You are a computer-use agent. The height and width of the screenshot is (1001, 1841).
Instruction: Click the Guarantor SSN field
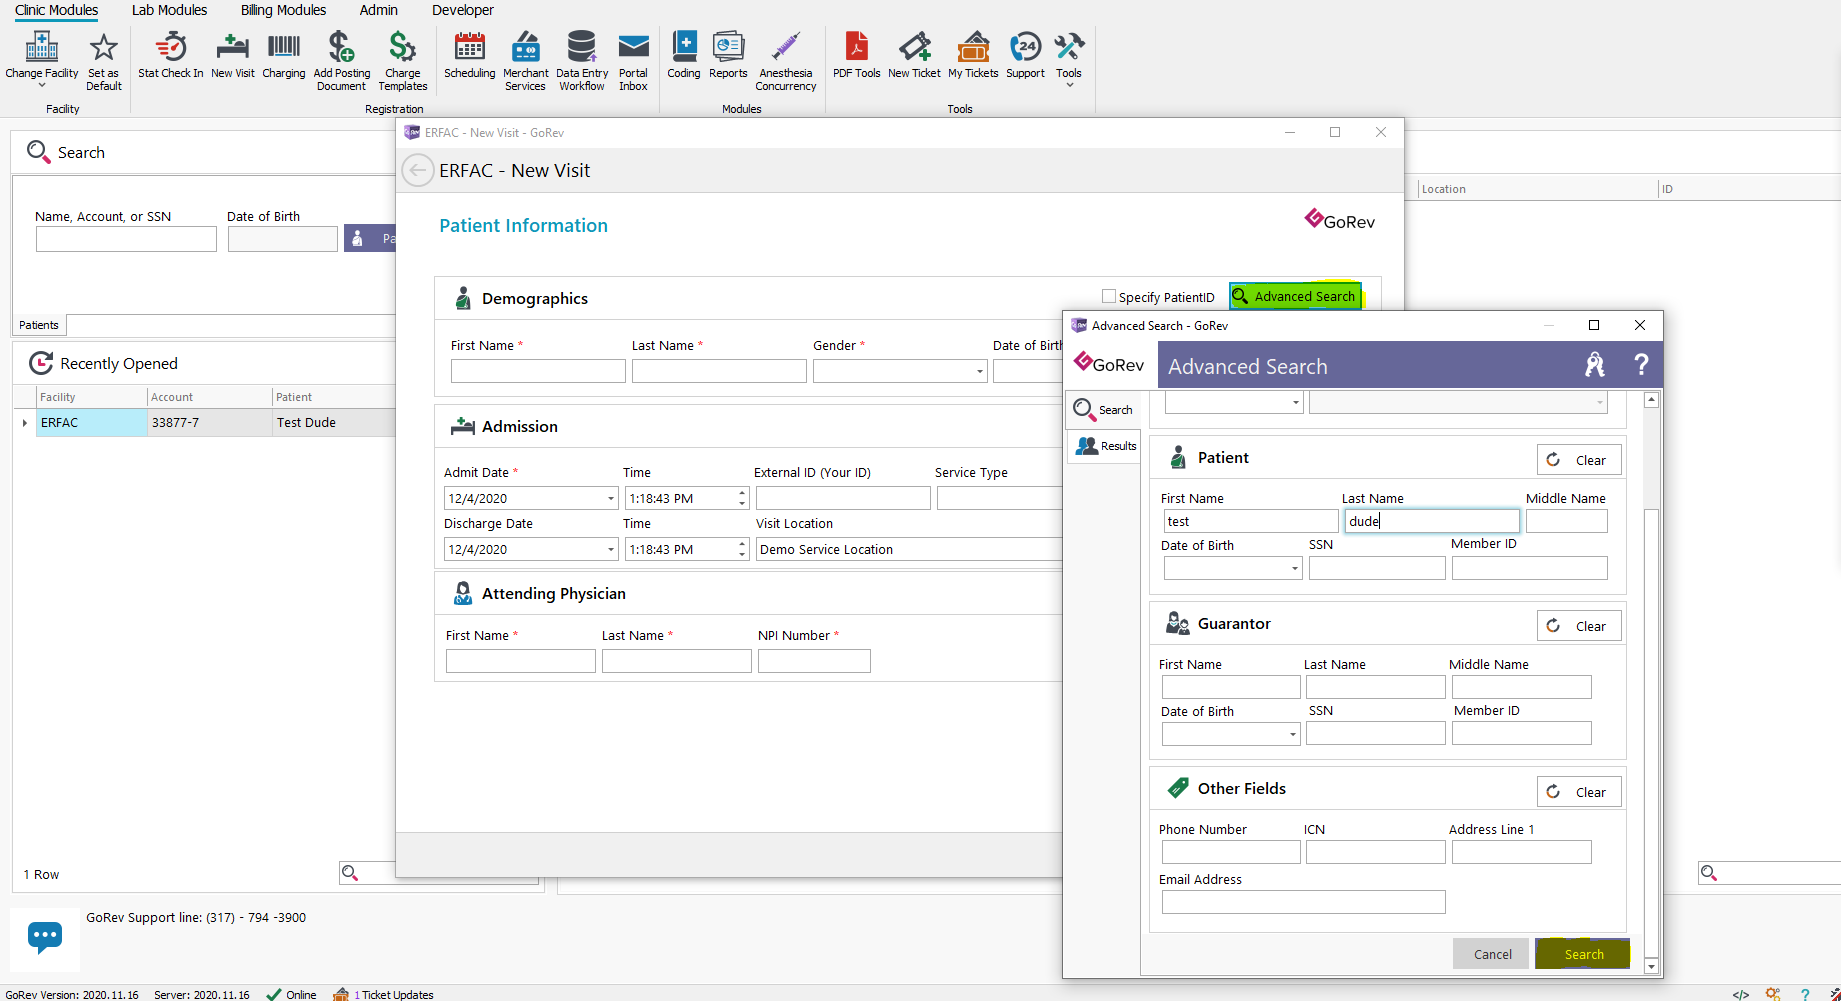point(1375,733)
